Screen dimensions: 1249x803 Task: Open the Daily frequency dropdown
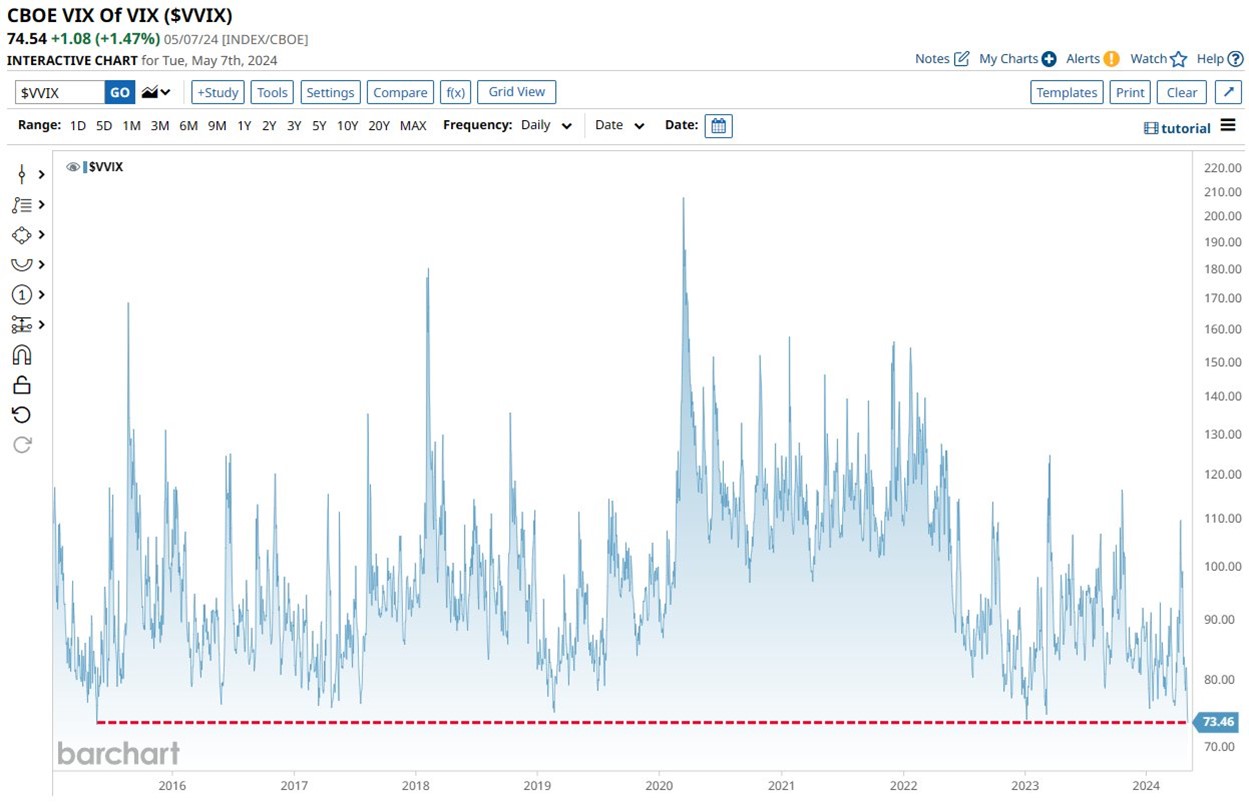(x=546, y=126)
